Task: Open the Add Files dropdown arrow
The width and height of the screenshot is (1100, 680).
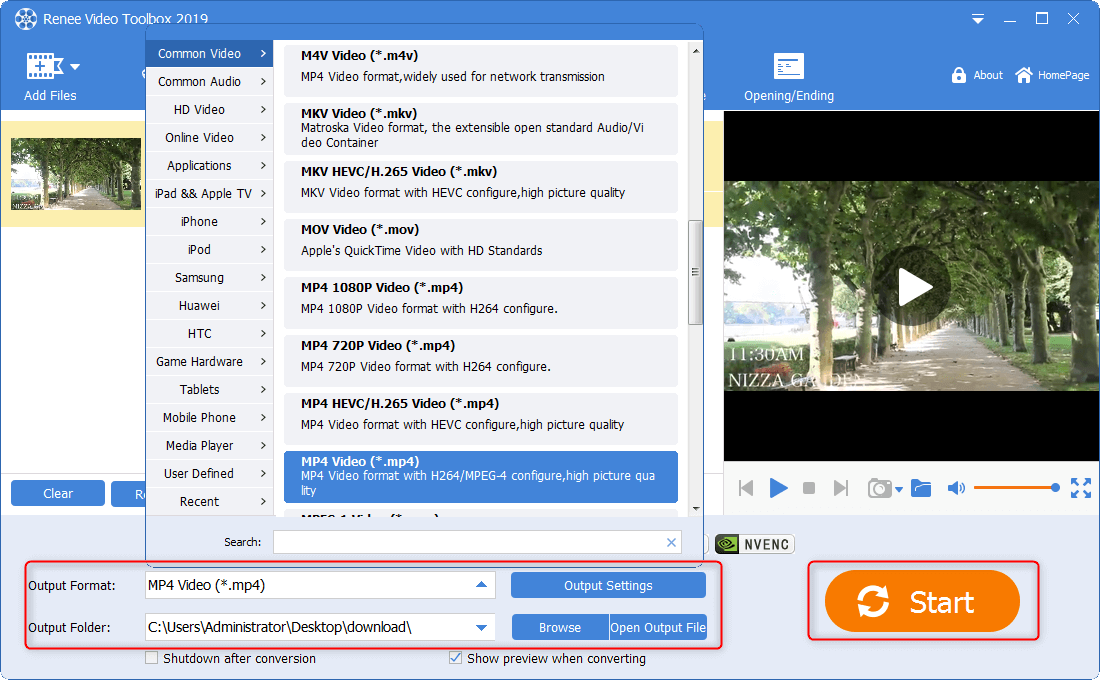Action: [75, 67]
